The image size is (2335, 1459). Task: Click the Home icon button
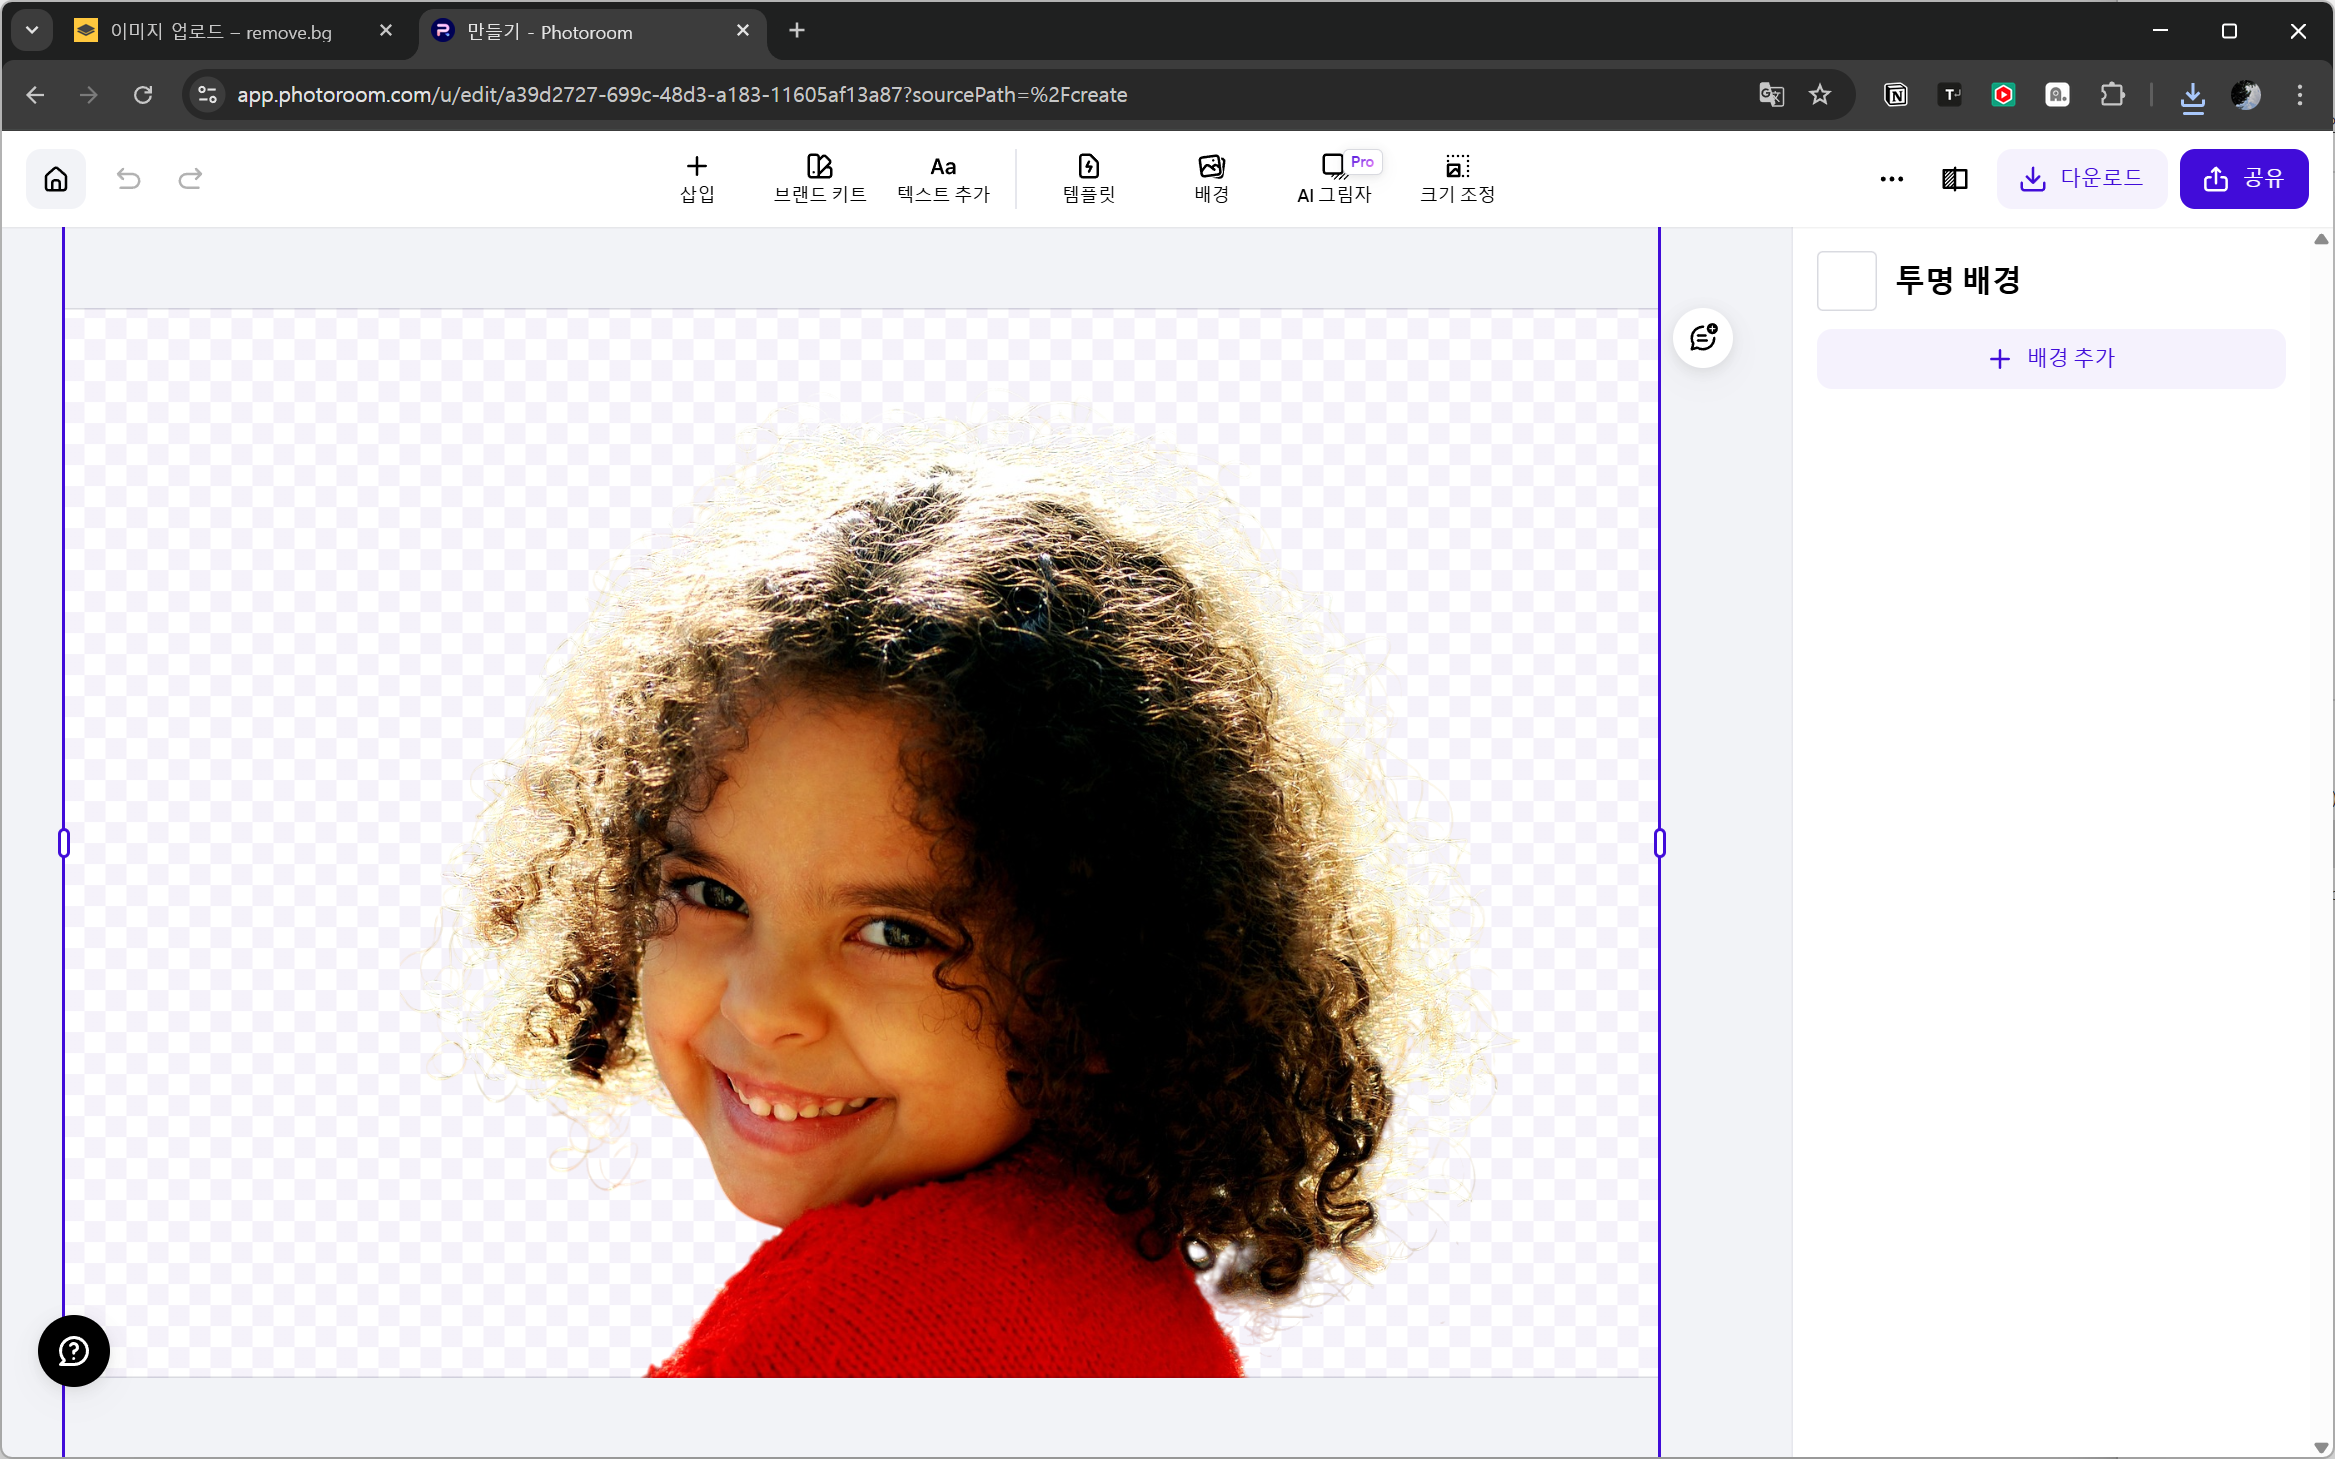[56, 179]
